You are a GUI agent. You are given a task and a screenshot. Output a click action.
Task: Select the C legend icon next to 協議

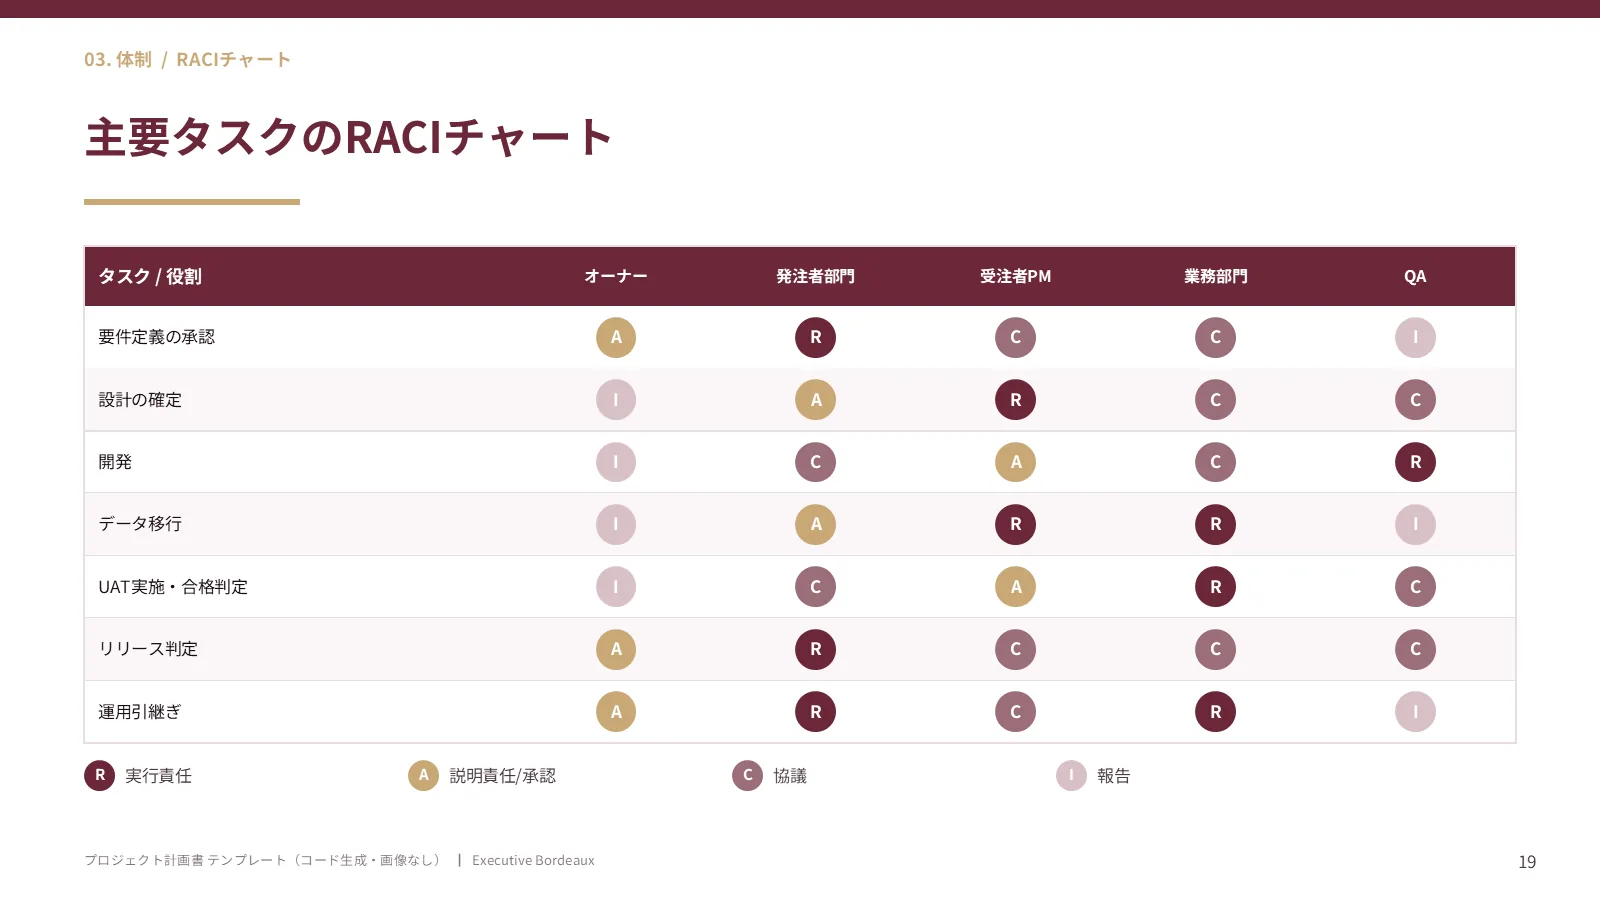click(748, 775)
